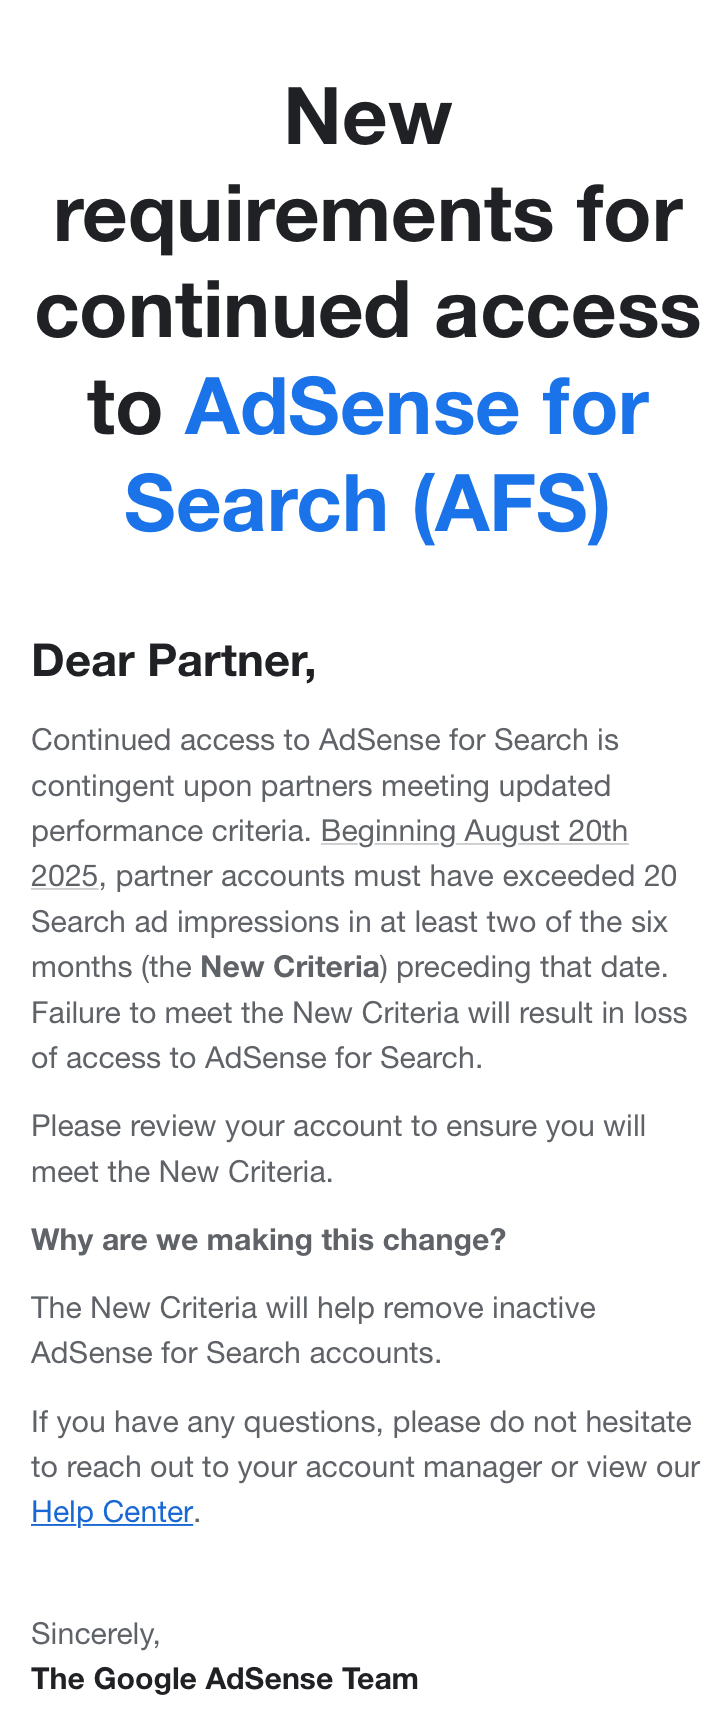
Task: Click the blue "AdSense for" headline text
Action: point(417,408)
